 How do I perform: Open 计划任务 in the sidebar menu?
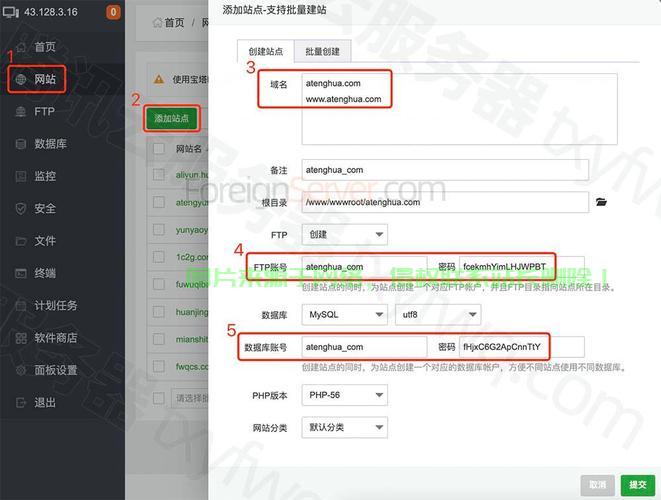tap(56, 305)
